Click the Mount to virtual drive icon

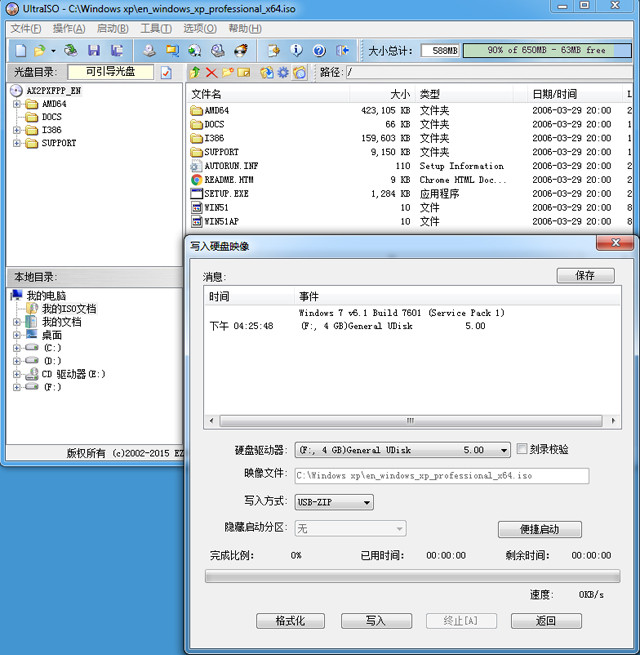(217, 51)
